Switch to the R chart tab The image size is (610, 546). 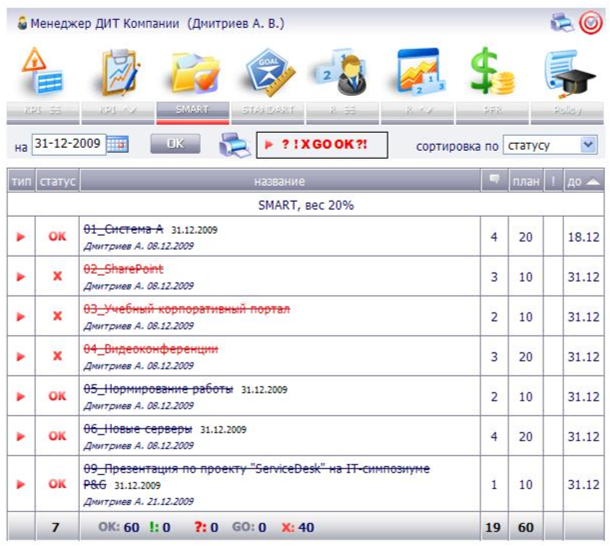(x=417, y=113)
